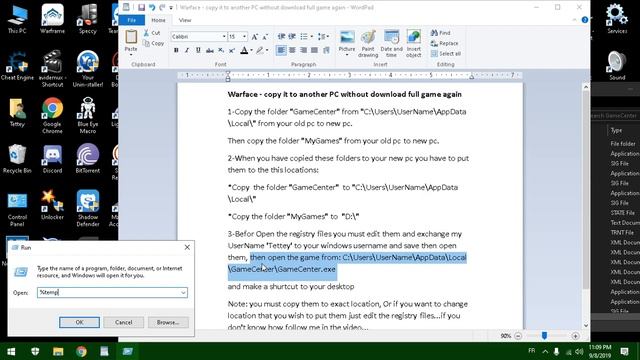Open the highlight color dropdown arrow
The height and width of the screenshot is (360, 640).
pyautogui.click(x=267, y=50)
